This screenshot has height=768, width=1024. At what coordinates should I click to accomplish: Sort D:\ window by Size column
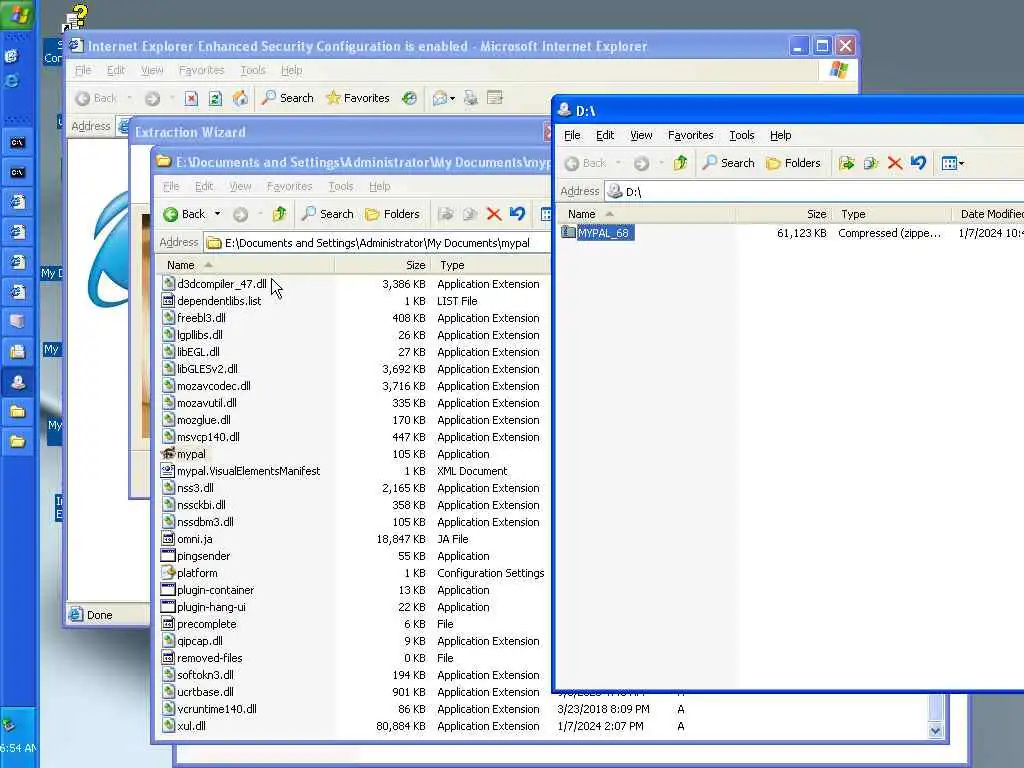point(784,214)
